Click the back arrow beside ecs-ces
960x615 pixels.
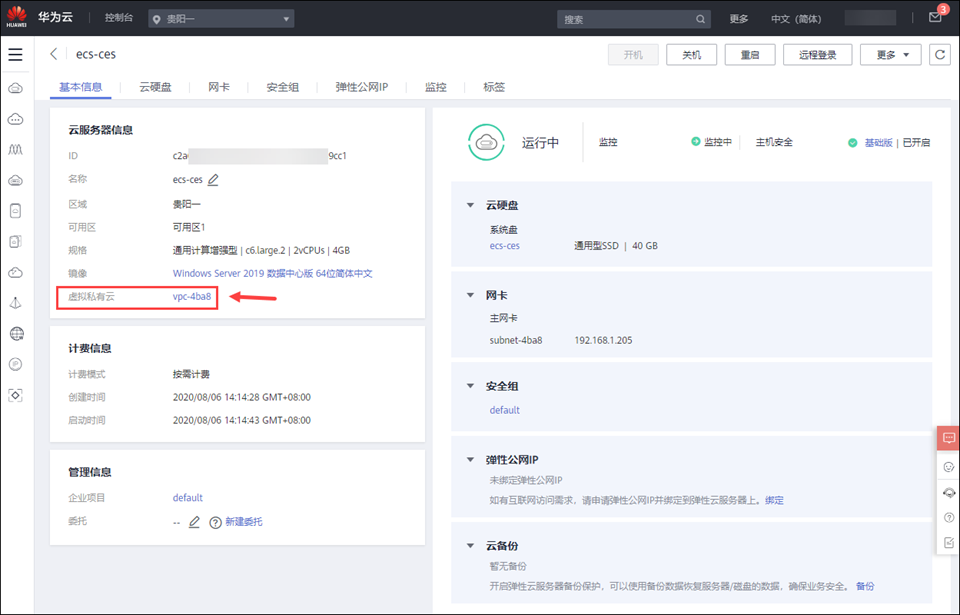point(53,54)
